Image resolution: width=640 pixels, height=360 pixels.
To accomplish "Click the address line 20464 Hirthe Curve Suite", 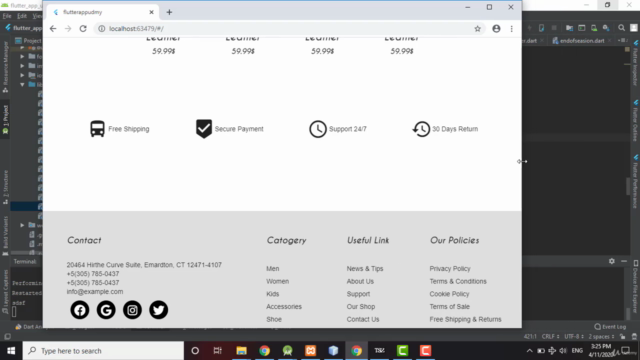I will tap(144, 265).
